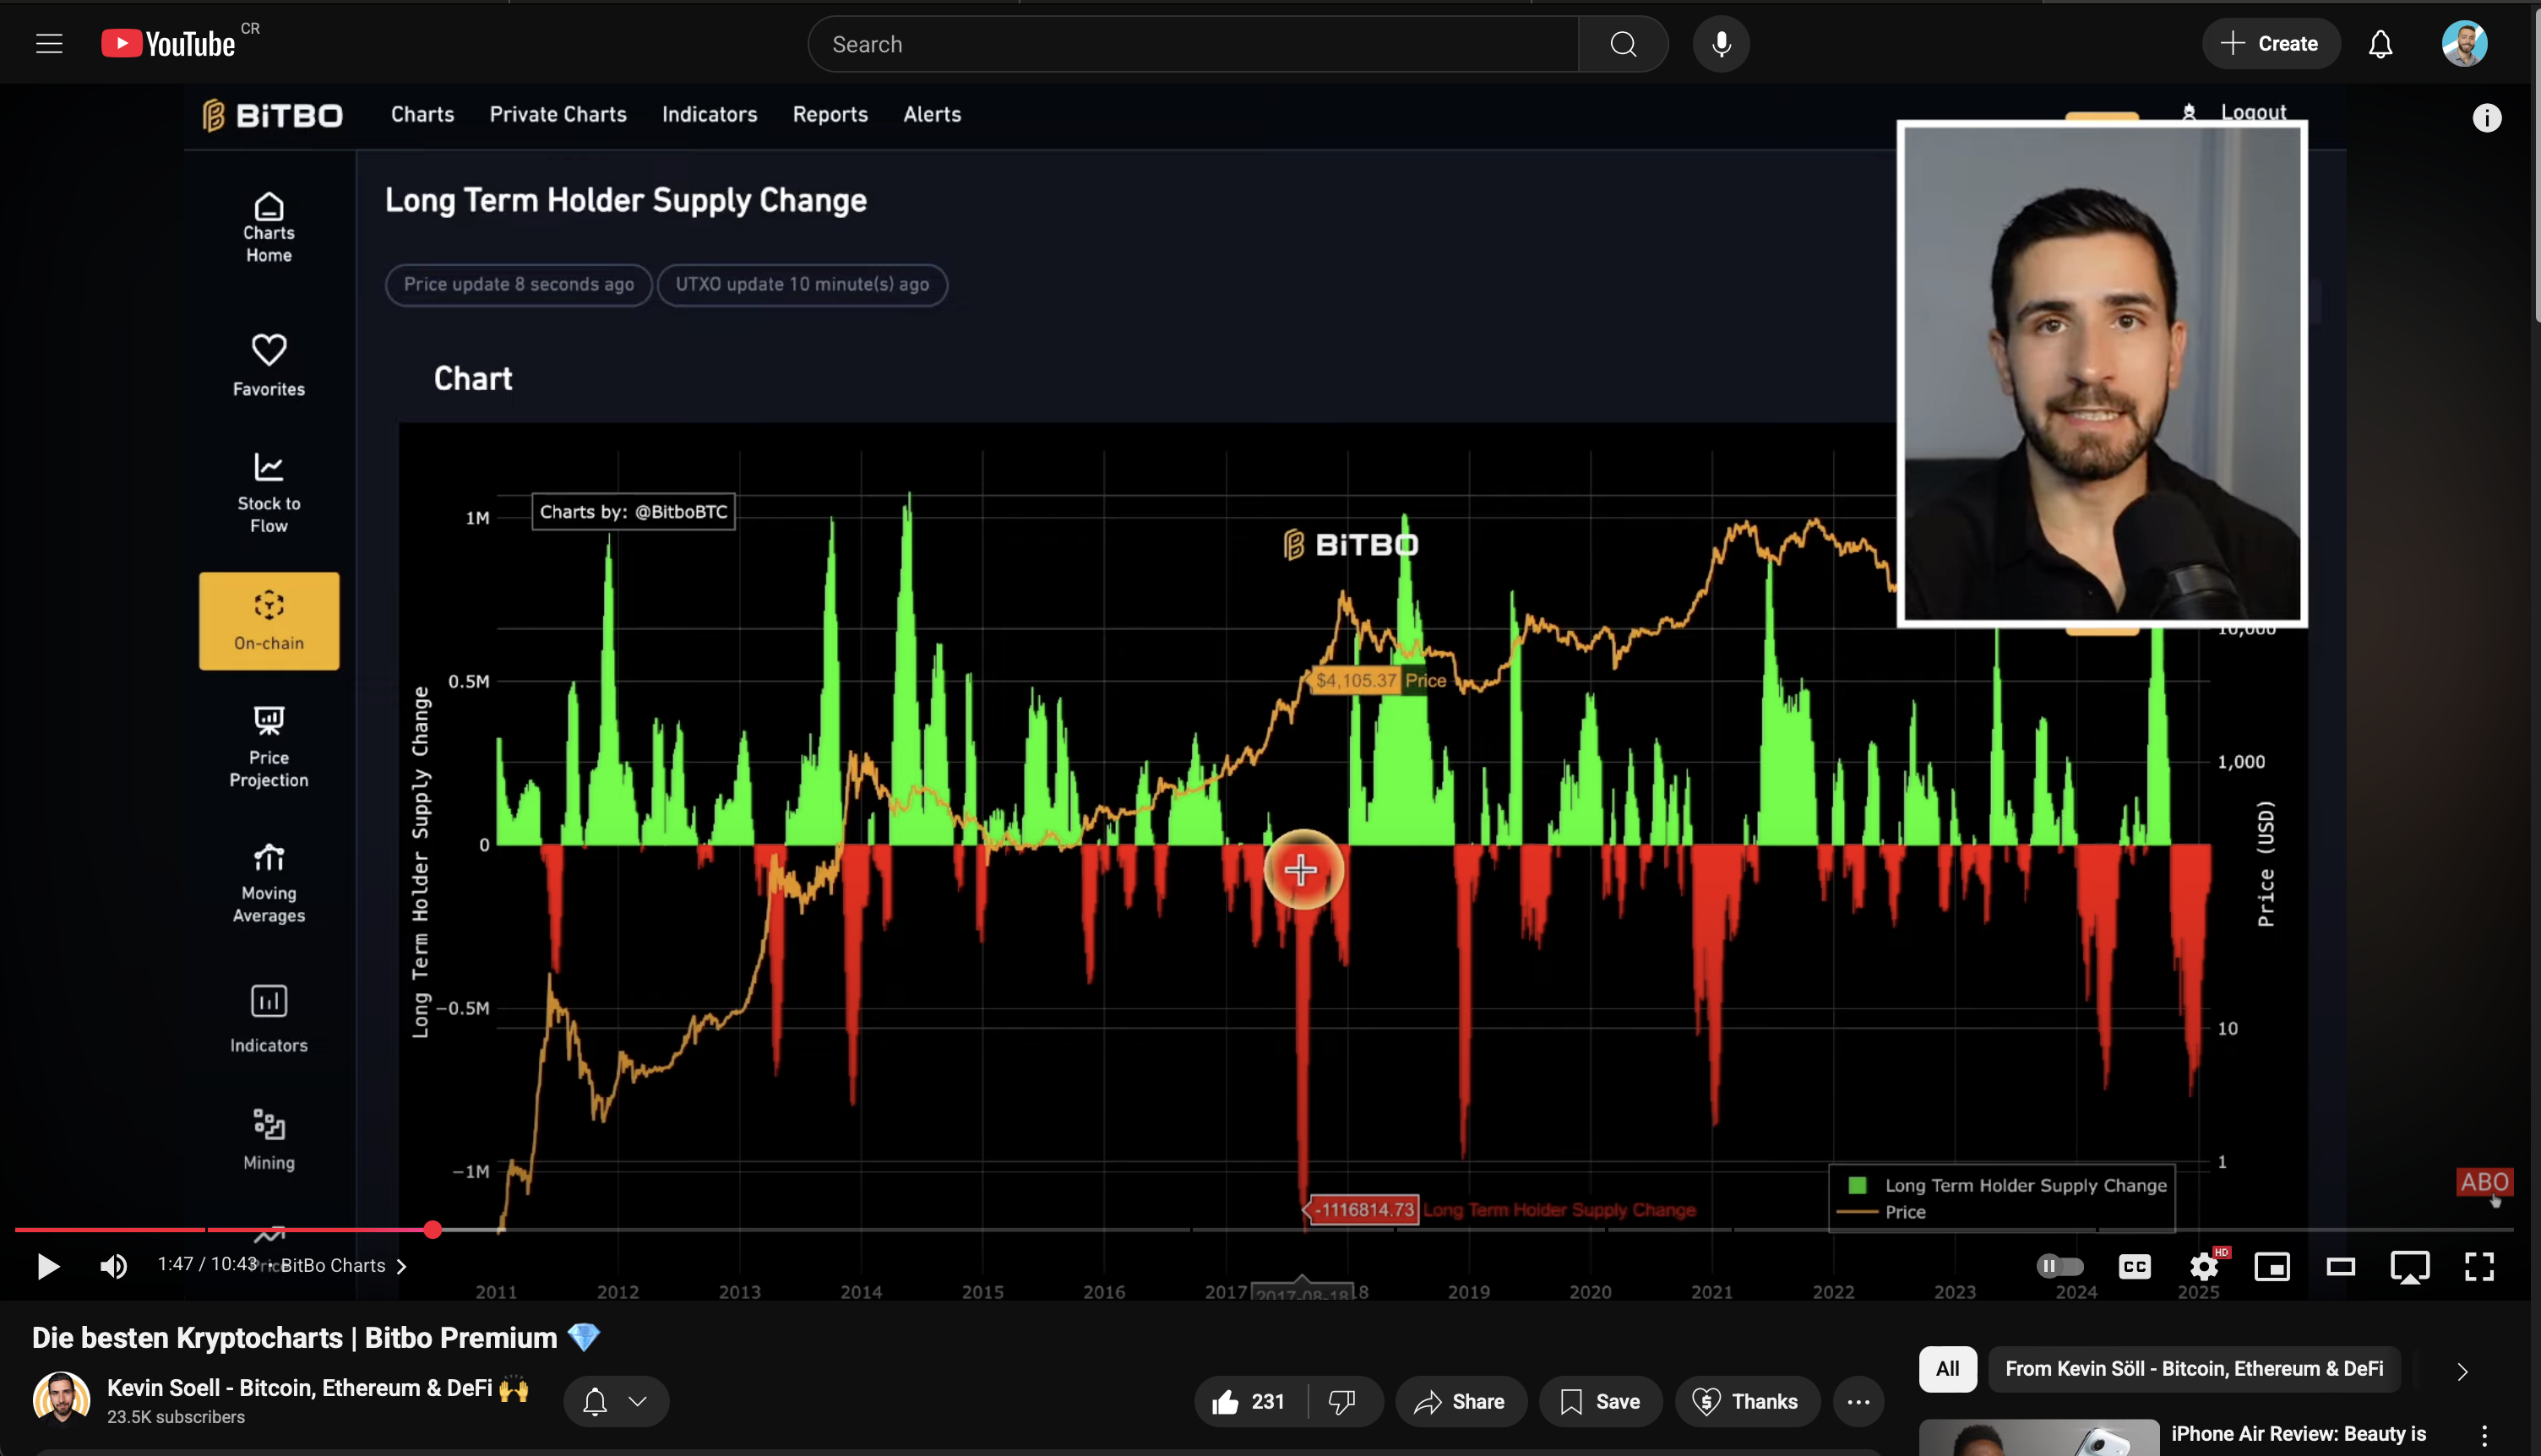Screen dimensions: 2541x1456
Task: Open Moving Averages in the sidebar
Action: click(268, 882)
